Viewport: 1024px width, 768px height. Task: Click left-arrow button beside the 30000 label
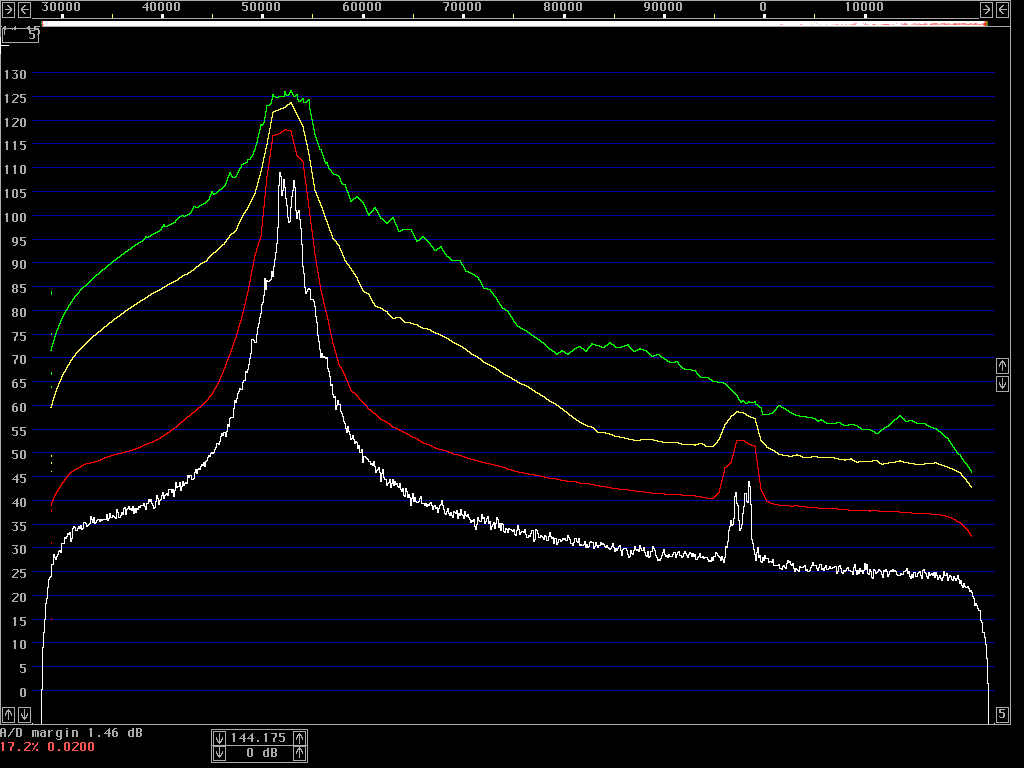click(x=24, y=9)
